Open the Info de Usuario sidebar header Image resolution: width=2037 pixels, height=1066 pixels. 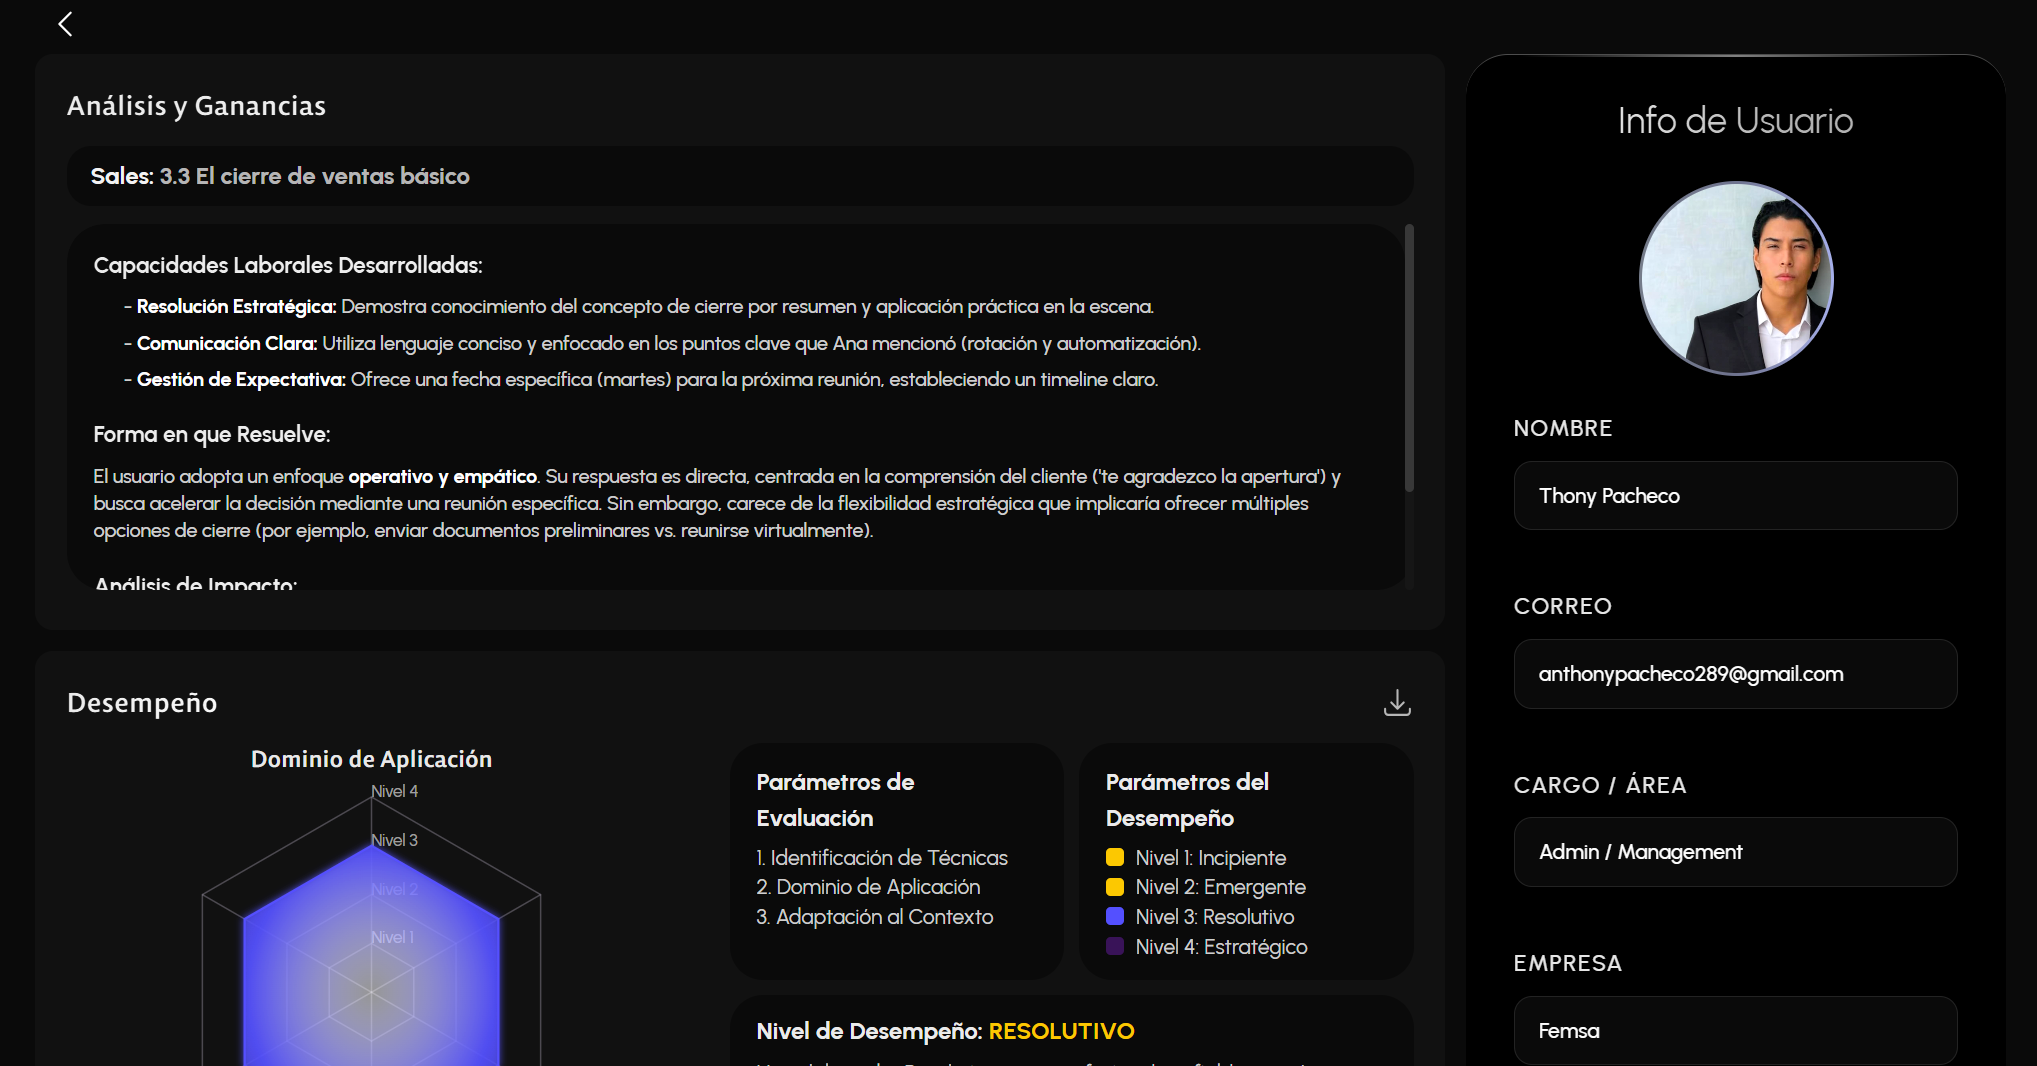1736,120
